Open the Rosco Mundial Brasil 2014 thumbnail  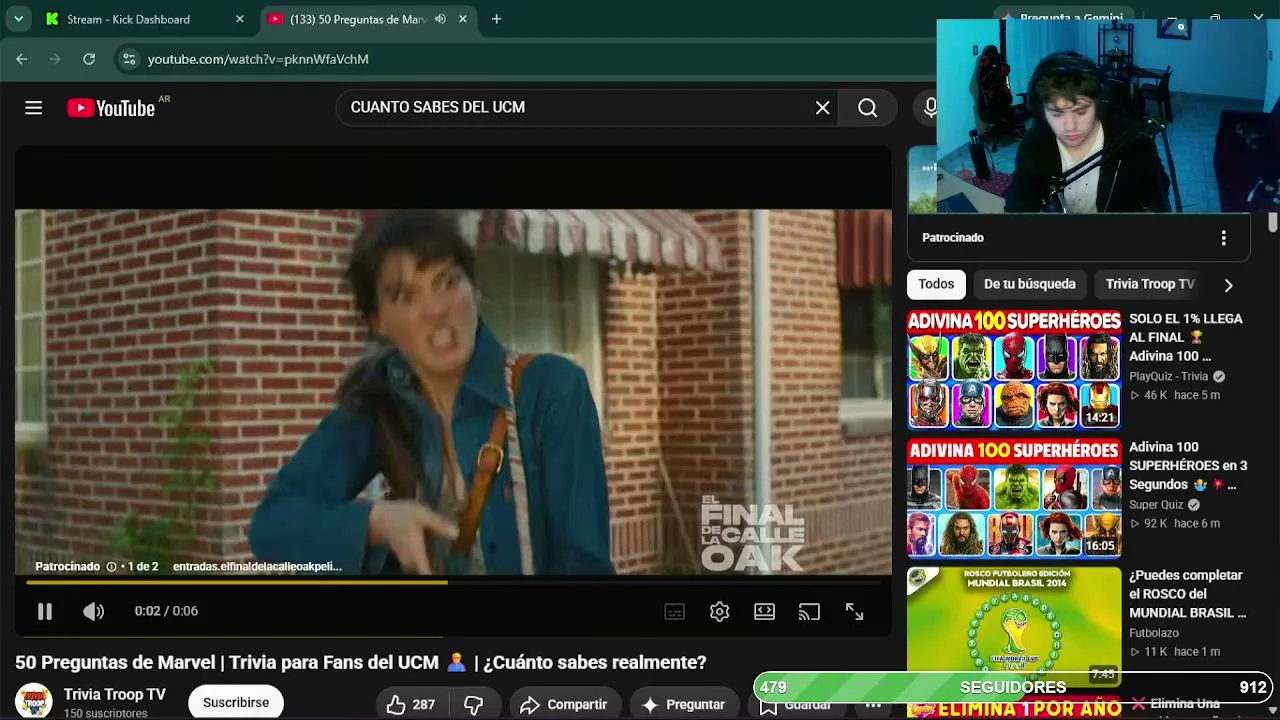click(x=1014, y=626)
